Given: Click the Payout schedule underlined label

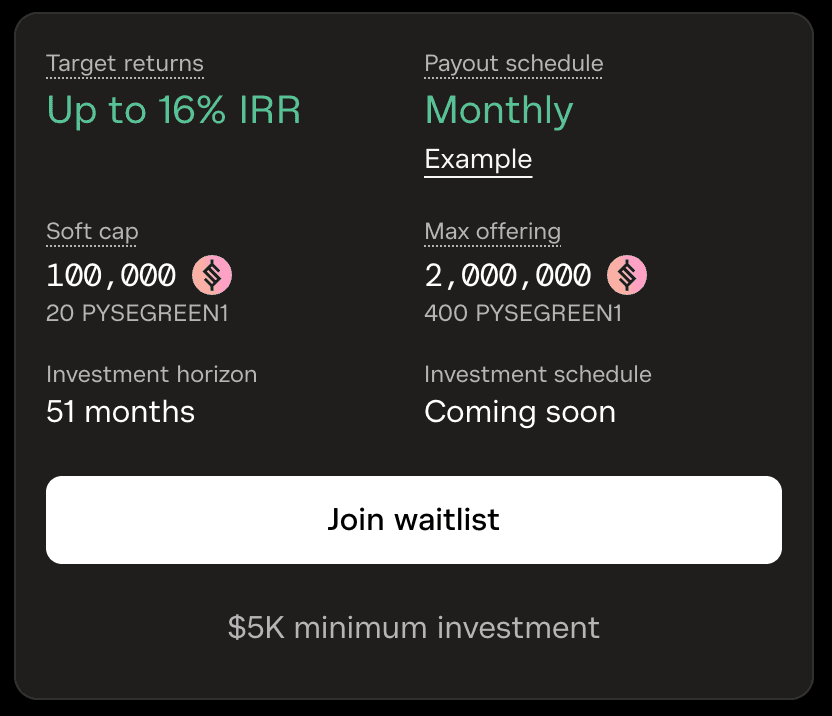Looking at the screenshot, I should (x=513, y=64).
